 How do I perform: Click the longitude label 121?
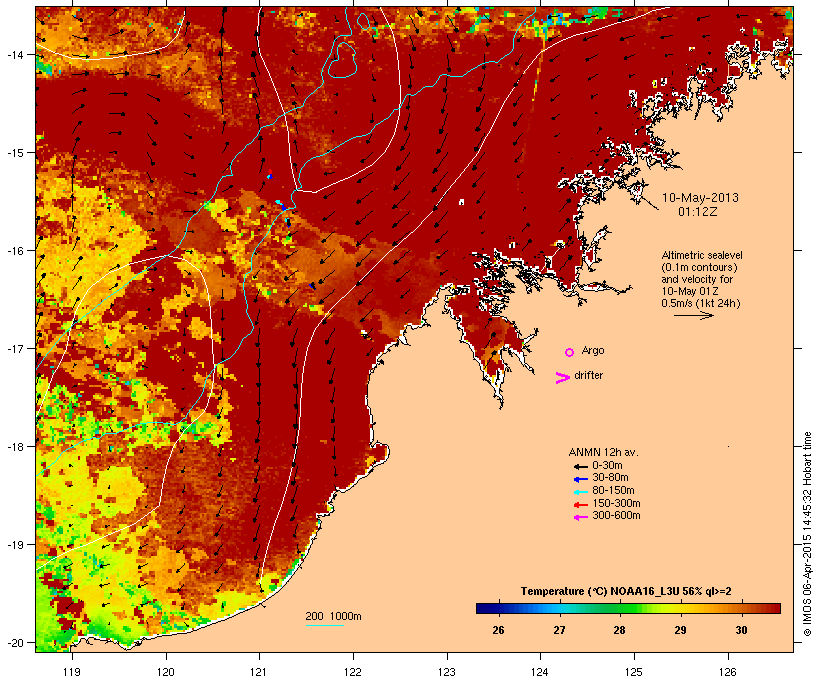259,672
